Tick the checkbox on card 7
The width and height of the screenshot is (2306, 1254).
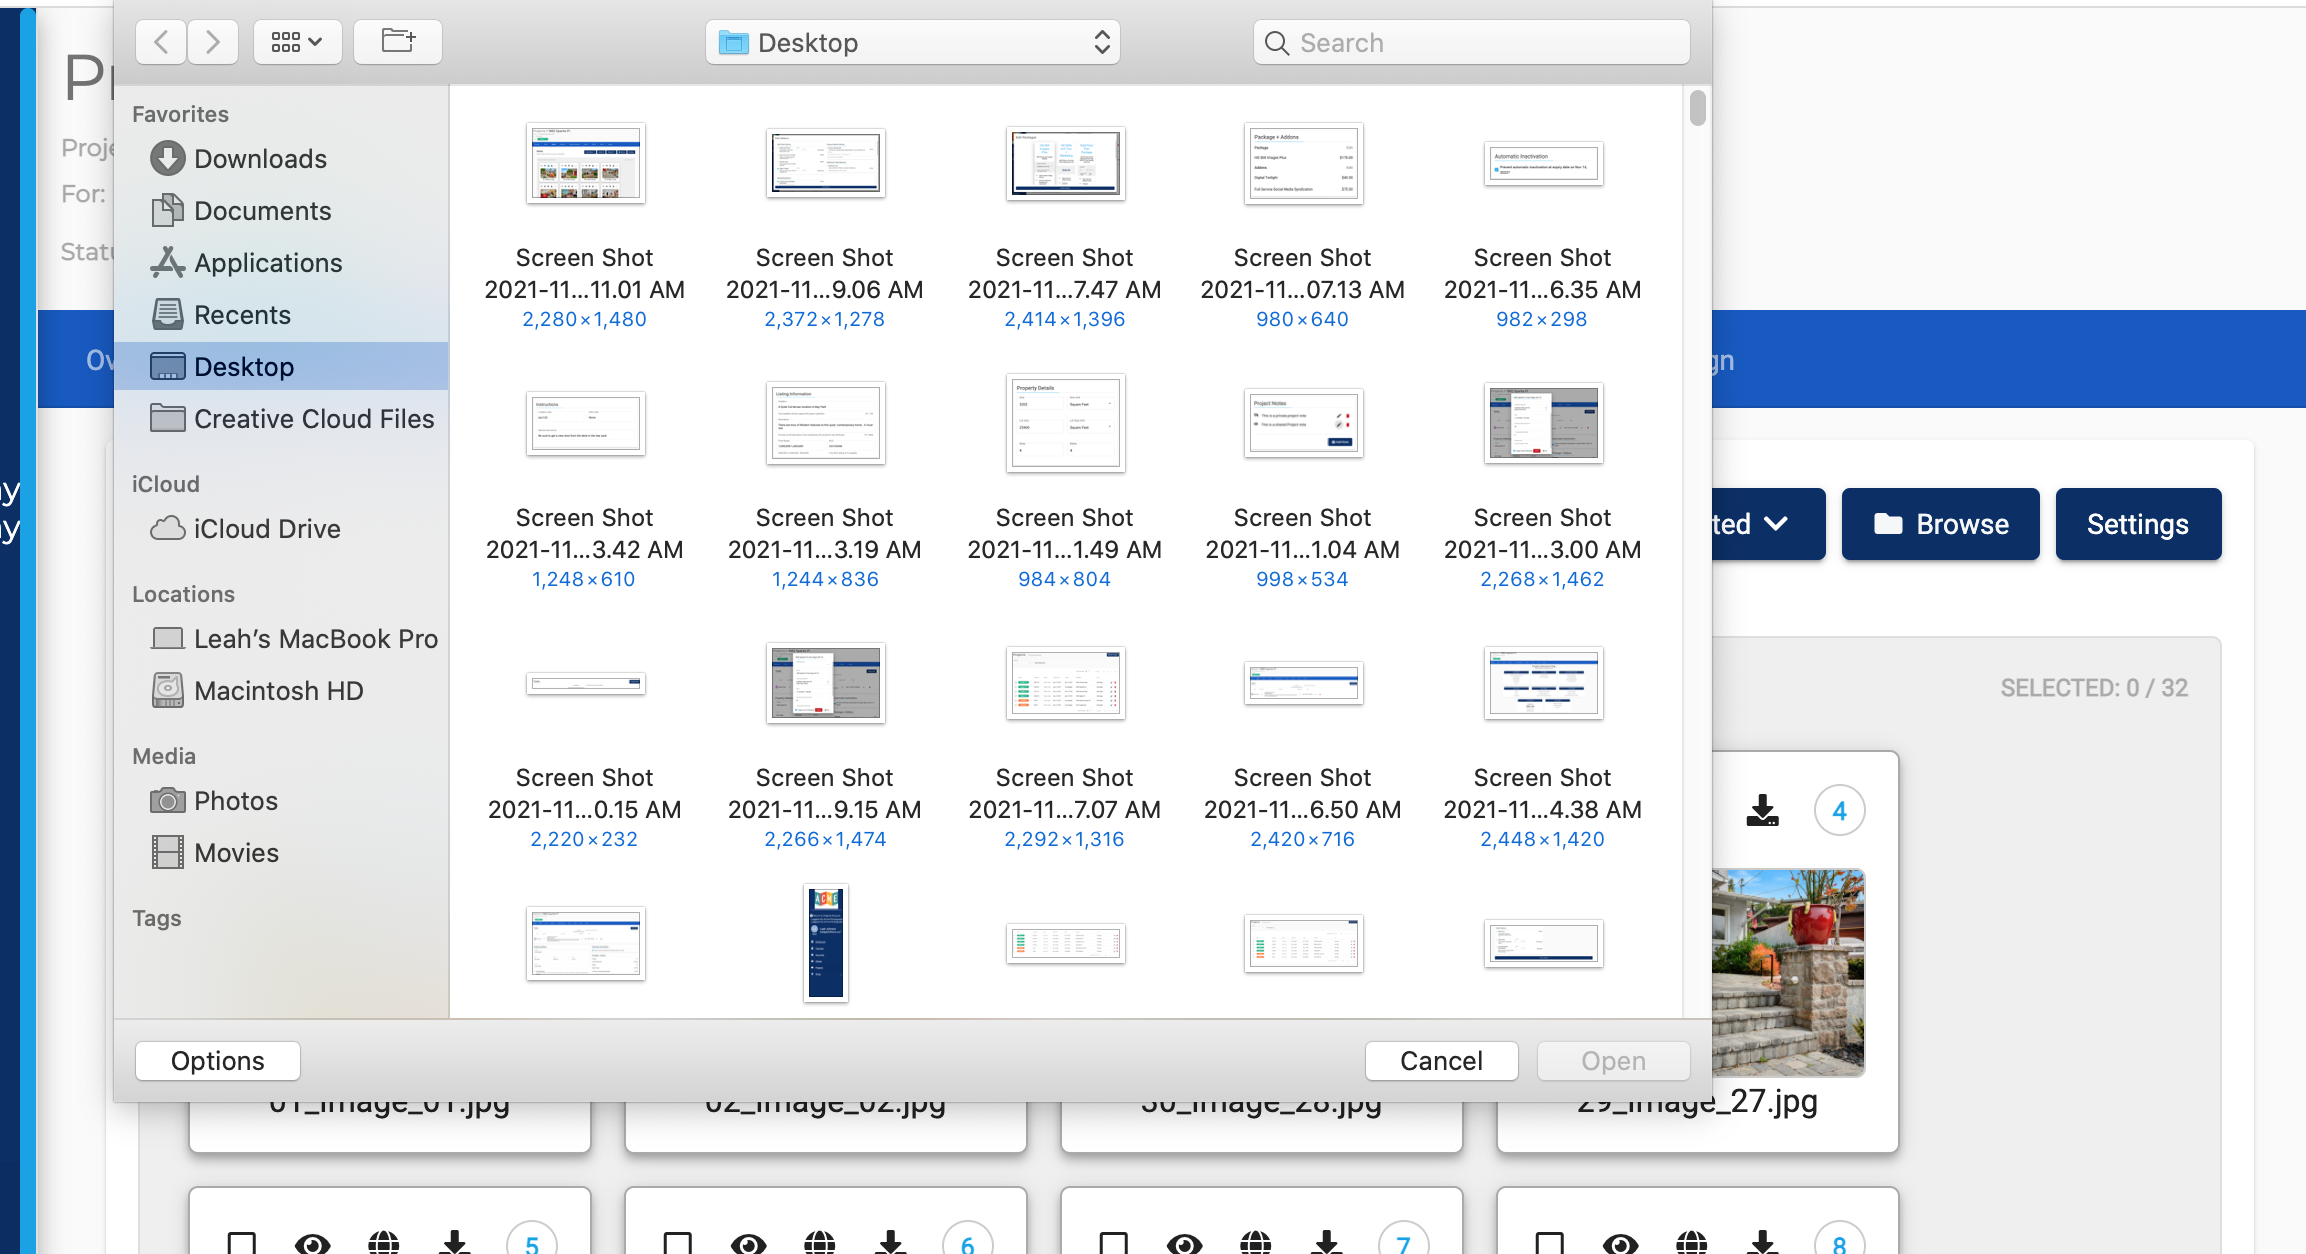click(1113, 1243)
